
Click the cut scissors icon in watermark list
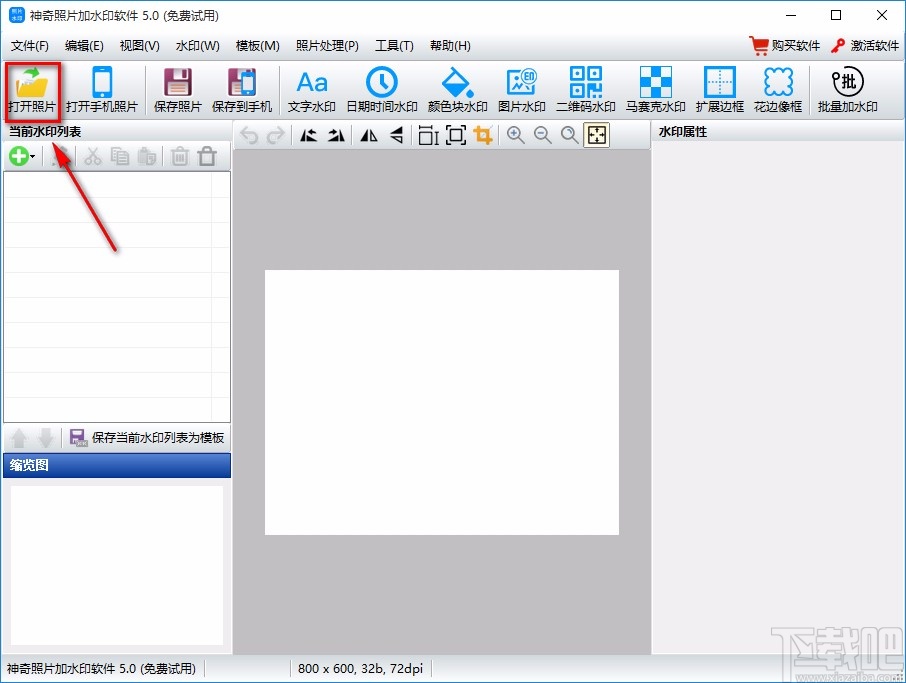[x=92, y=157]
